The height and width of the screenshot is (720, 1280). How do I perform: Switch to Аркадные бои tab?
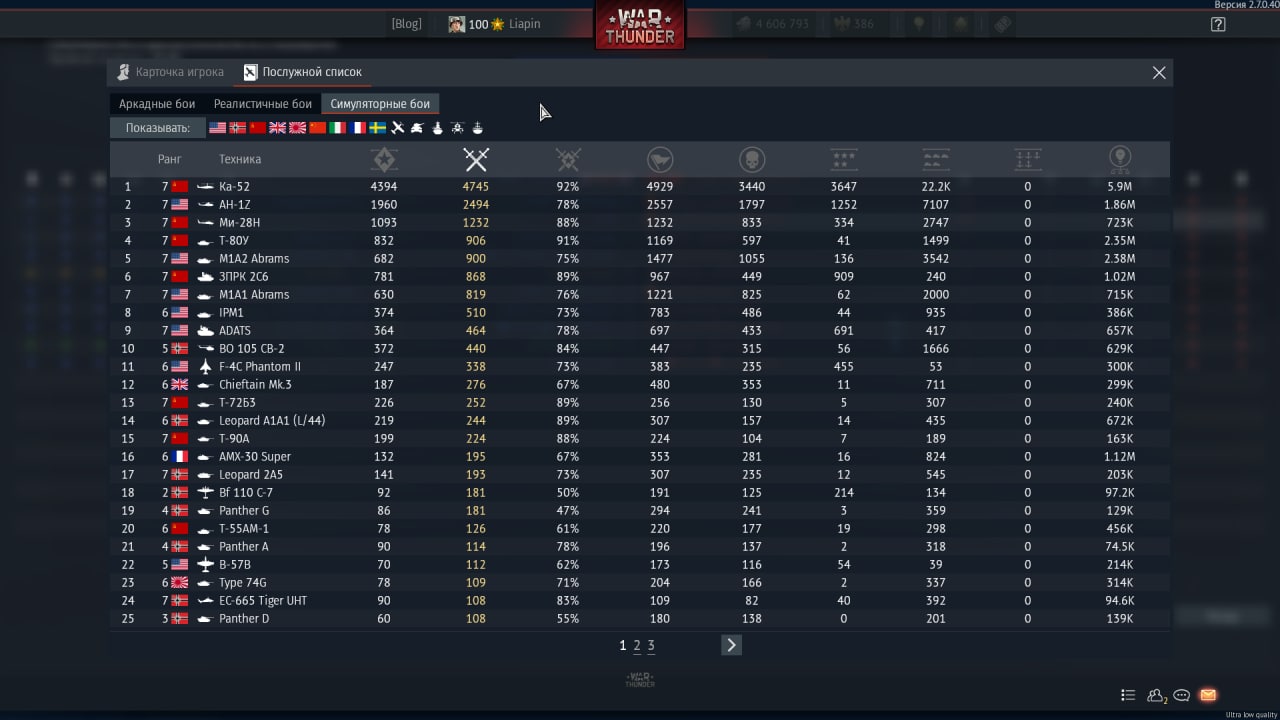157,104
